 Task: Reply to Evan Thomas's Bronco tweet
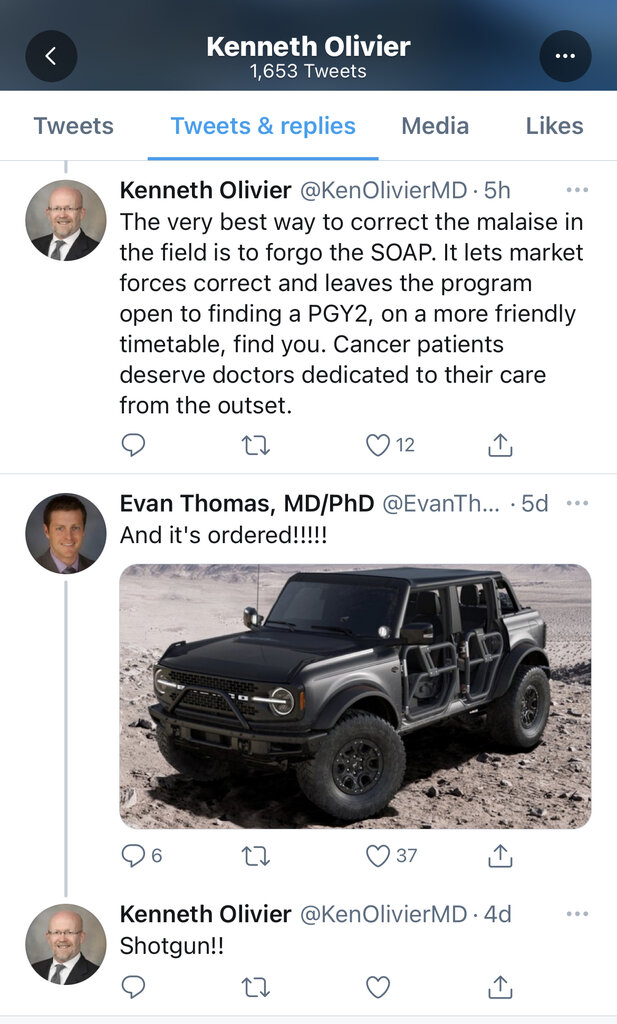click(x=133, y=855)
